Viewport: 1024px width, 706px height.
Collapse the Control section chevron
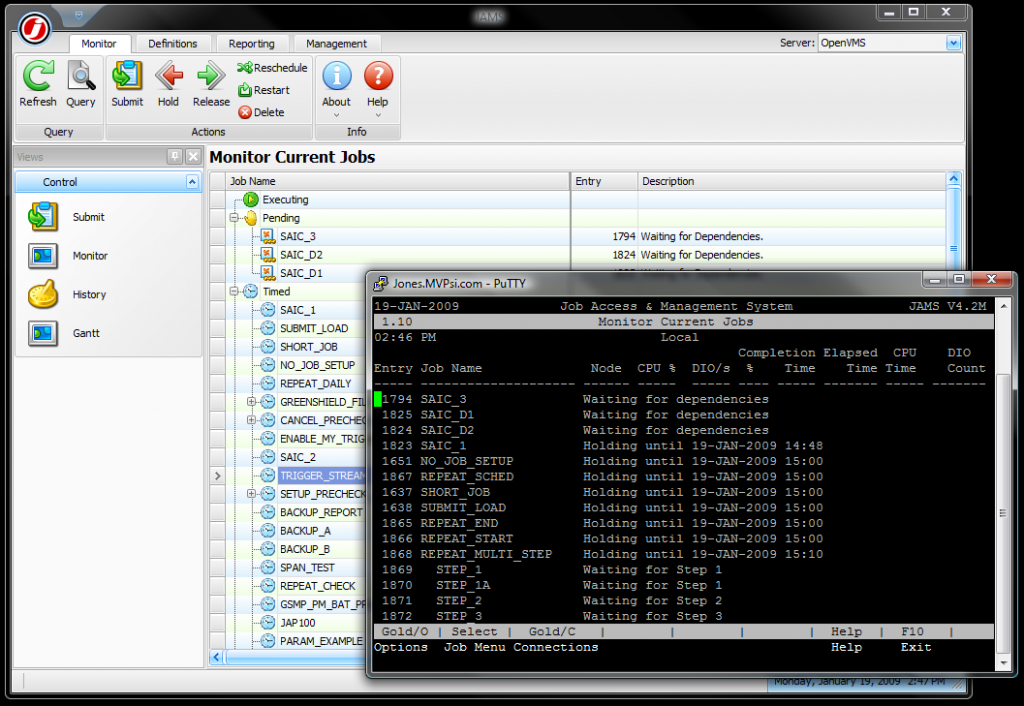192,182
